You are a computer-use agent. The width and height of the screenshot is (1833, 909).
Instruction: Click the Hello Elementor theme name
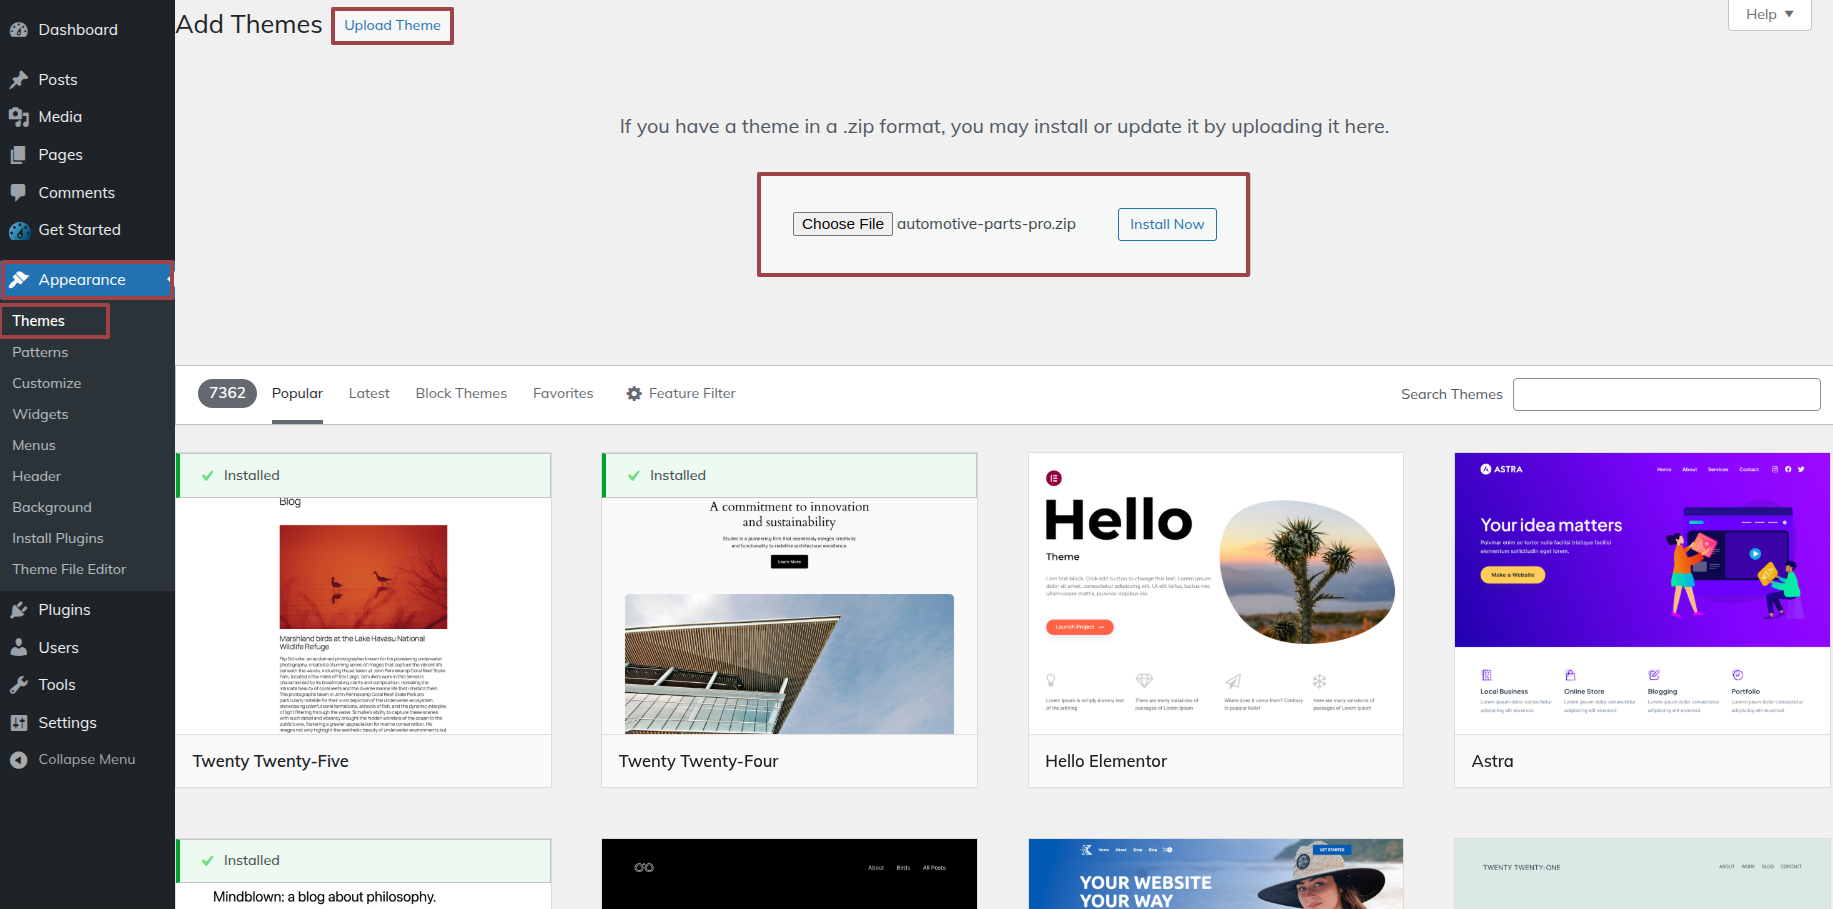(x=1106, y=761)
